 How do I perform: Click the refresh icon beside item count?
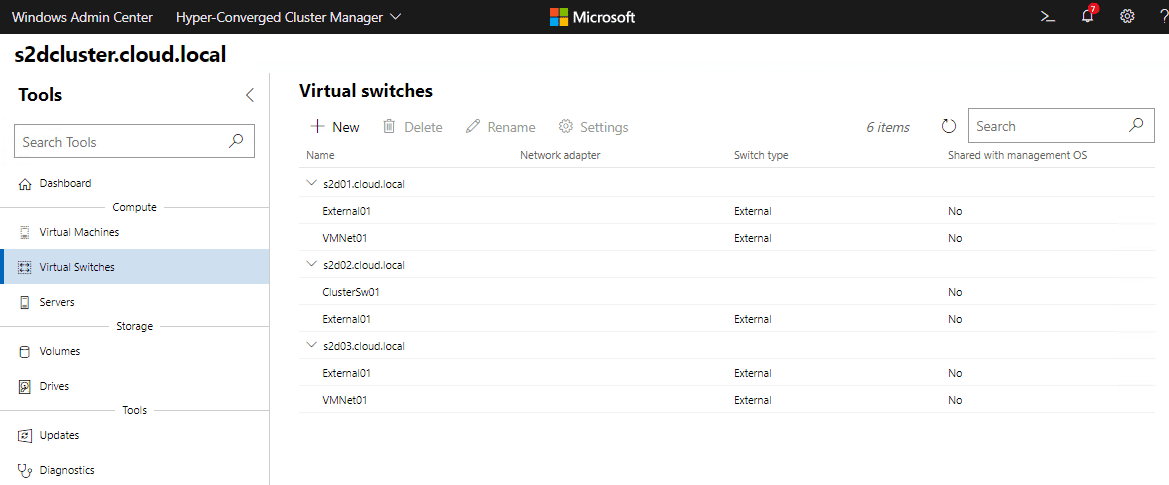tap(949, 127)
